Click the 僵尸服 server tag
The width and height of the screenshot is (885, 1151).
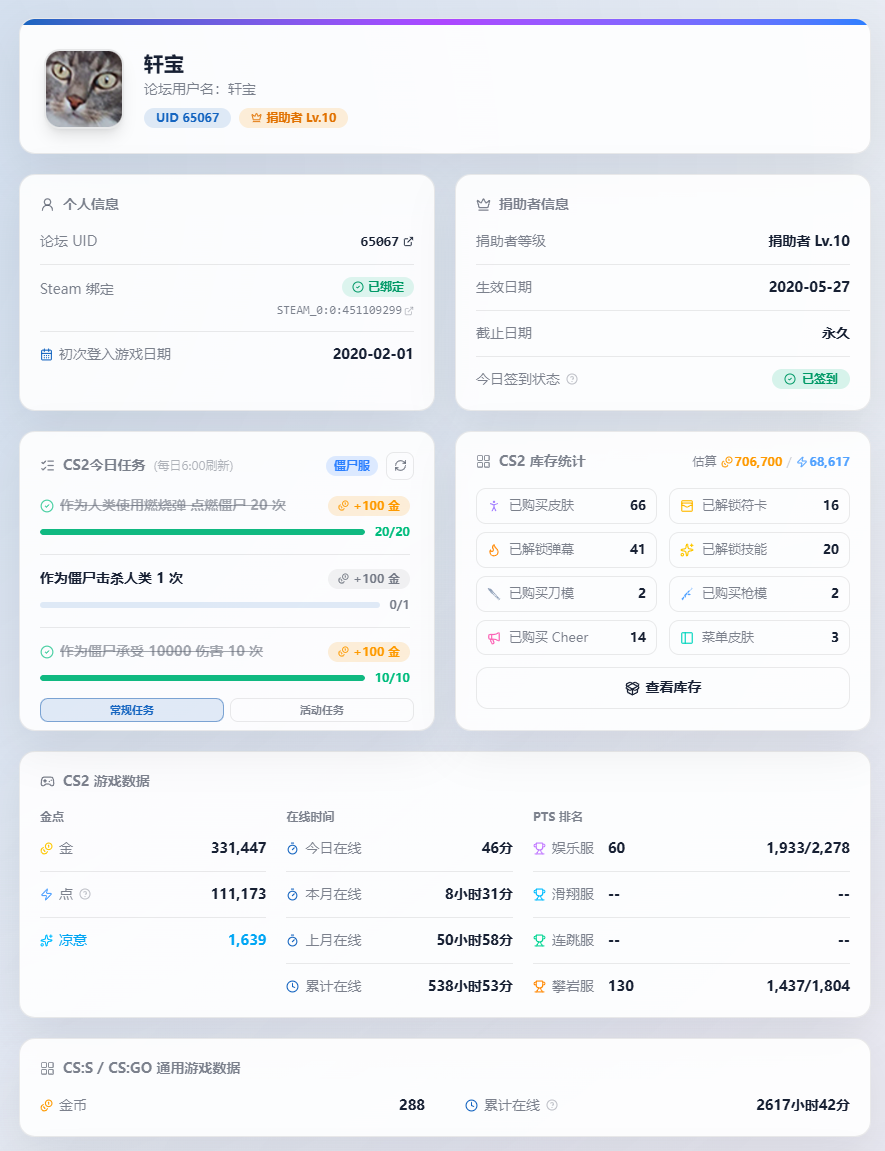[352, 465]
